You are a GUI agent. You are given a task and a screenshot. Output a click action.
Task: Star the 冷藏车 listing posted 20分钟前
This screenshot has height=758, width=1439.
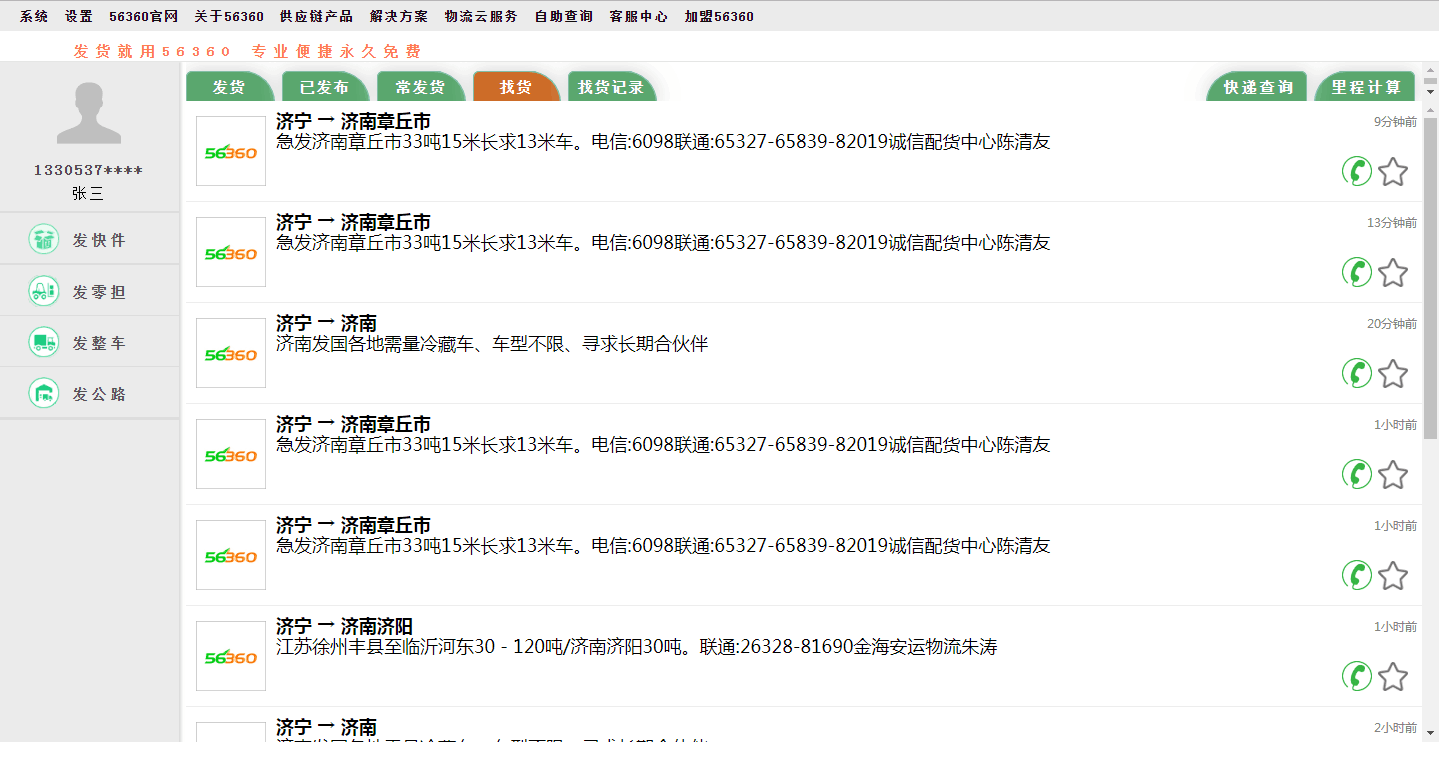(x=1393, y=374)
